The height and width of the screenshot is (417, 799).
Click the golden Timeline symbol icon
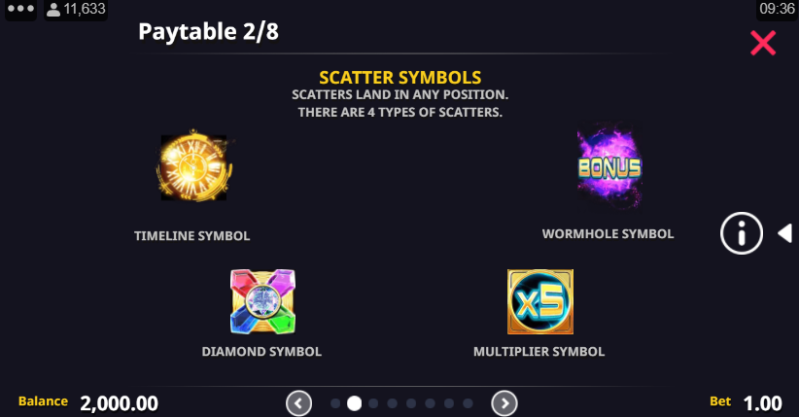[194, 167]
